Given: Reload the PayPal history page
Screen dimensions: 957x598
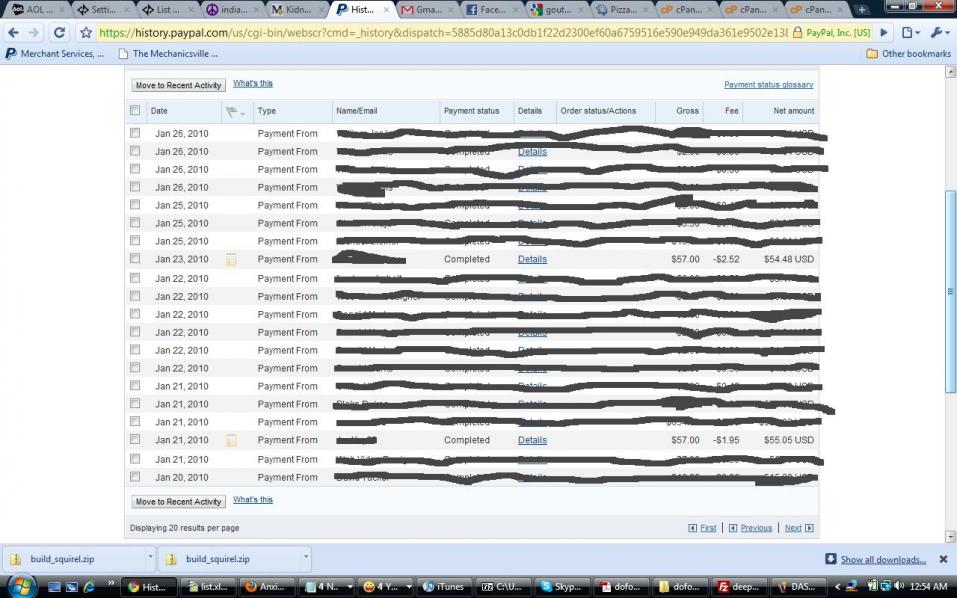Looking at the screenshot, I should [59, 32].
